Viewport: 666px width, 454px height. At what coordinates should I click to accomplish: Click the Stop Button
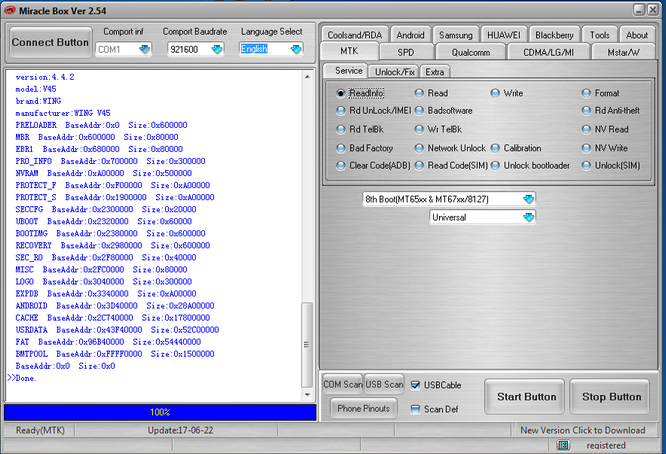pyautogui.click(x=611, y=397)
